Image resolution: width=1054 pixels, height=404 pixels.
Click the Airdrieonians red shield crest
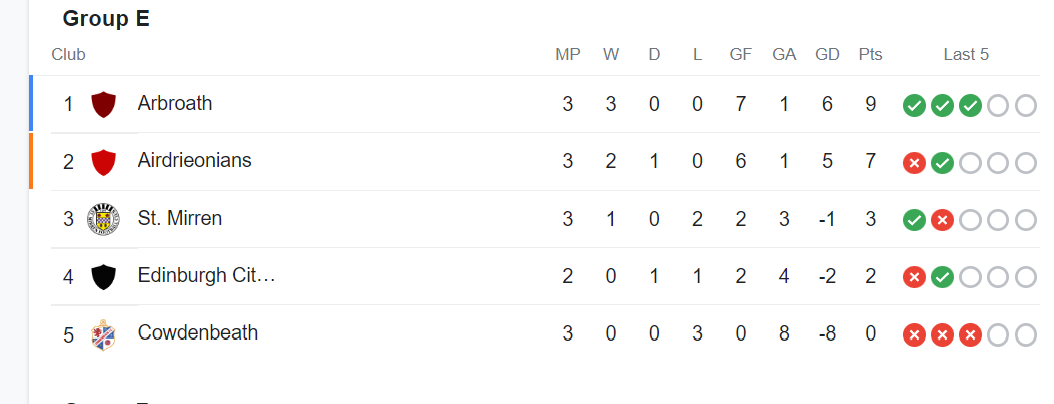point(104,162)
